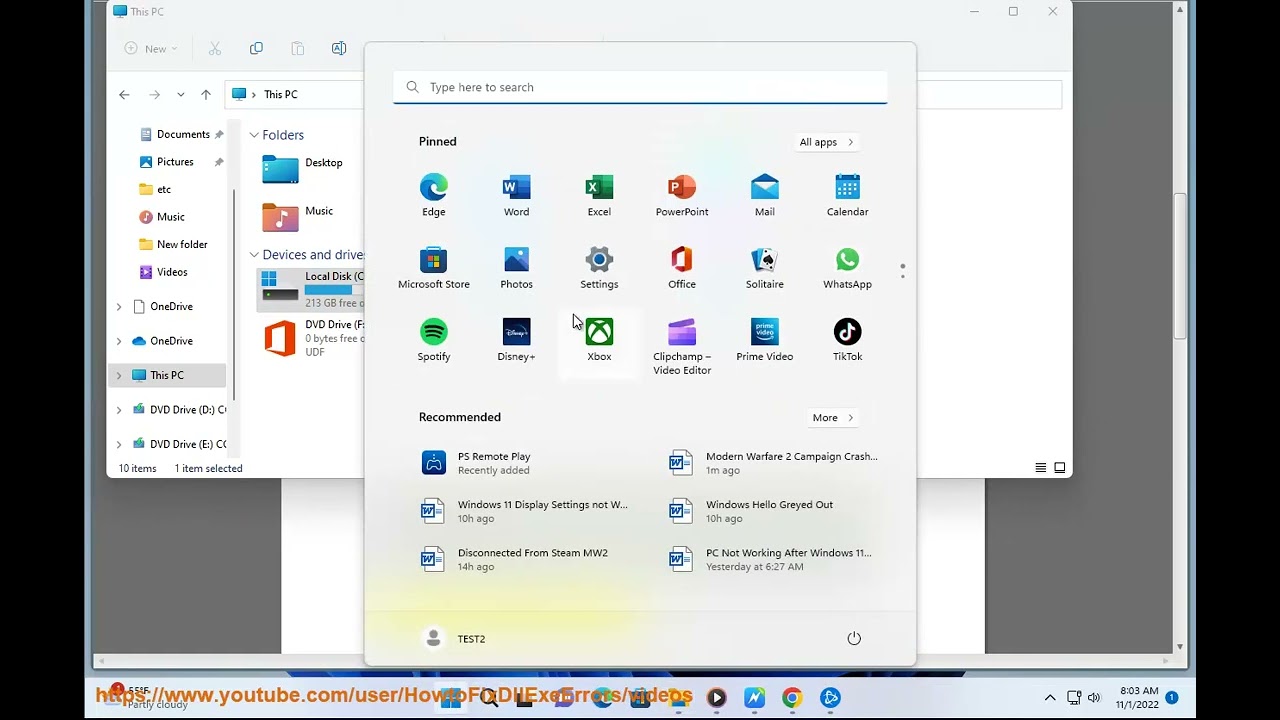Collapse the Folders group
The height and width of the screenshot is (720, 1280).
pyautogui.click(x=254, y=135)
